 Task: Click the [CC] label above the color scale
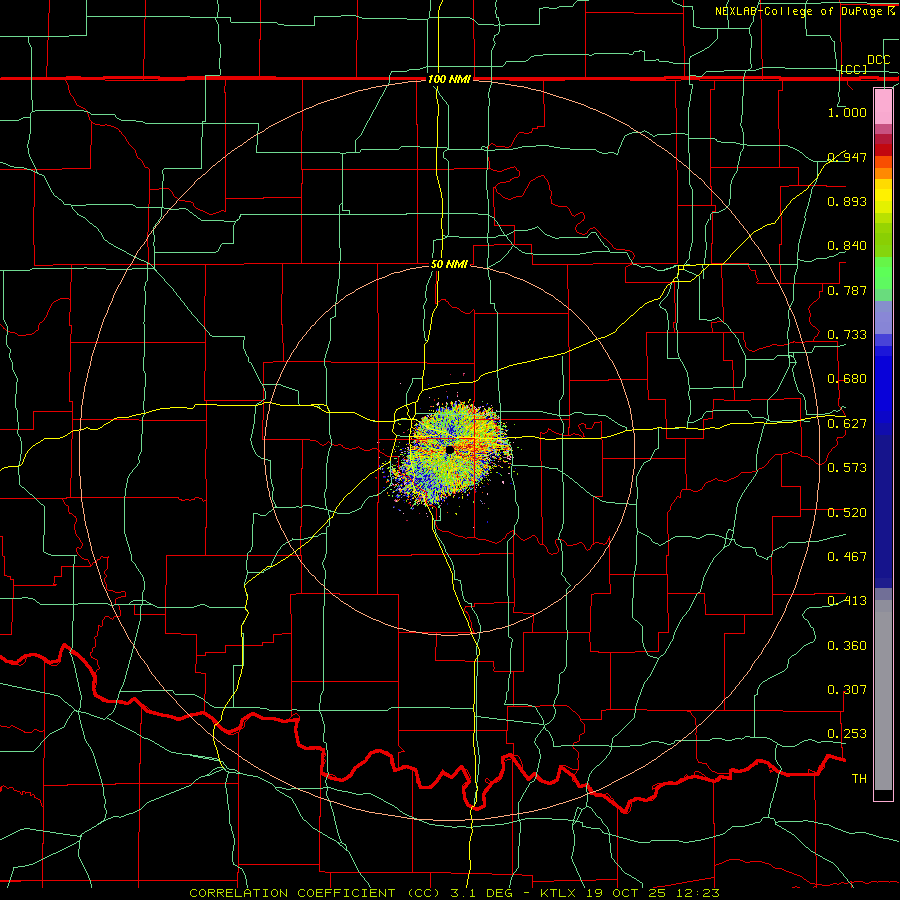click(x=854, y=69)
